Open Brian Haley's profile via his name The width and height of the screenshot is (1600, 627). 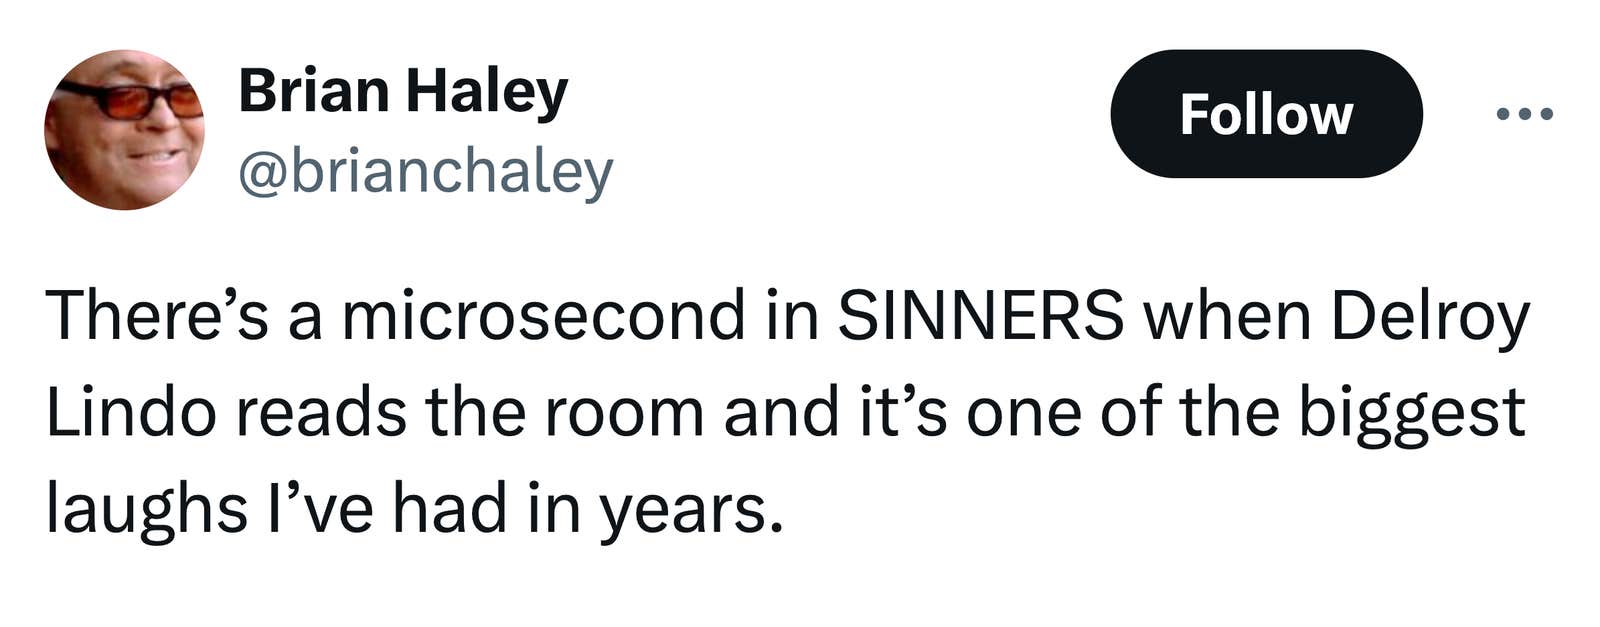[405, 90]
